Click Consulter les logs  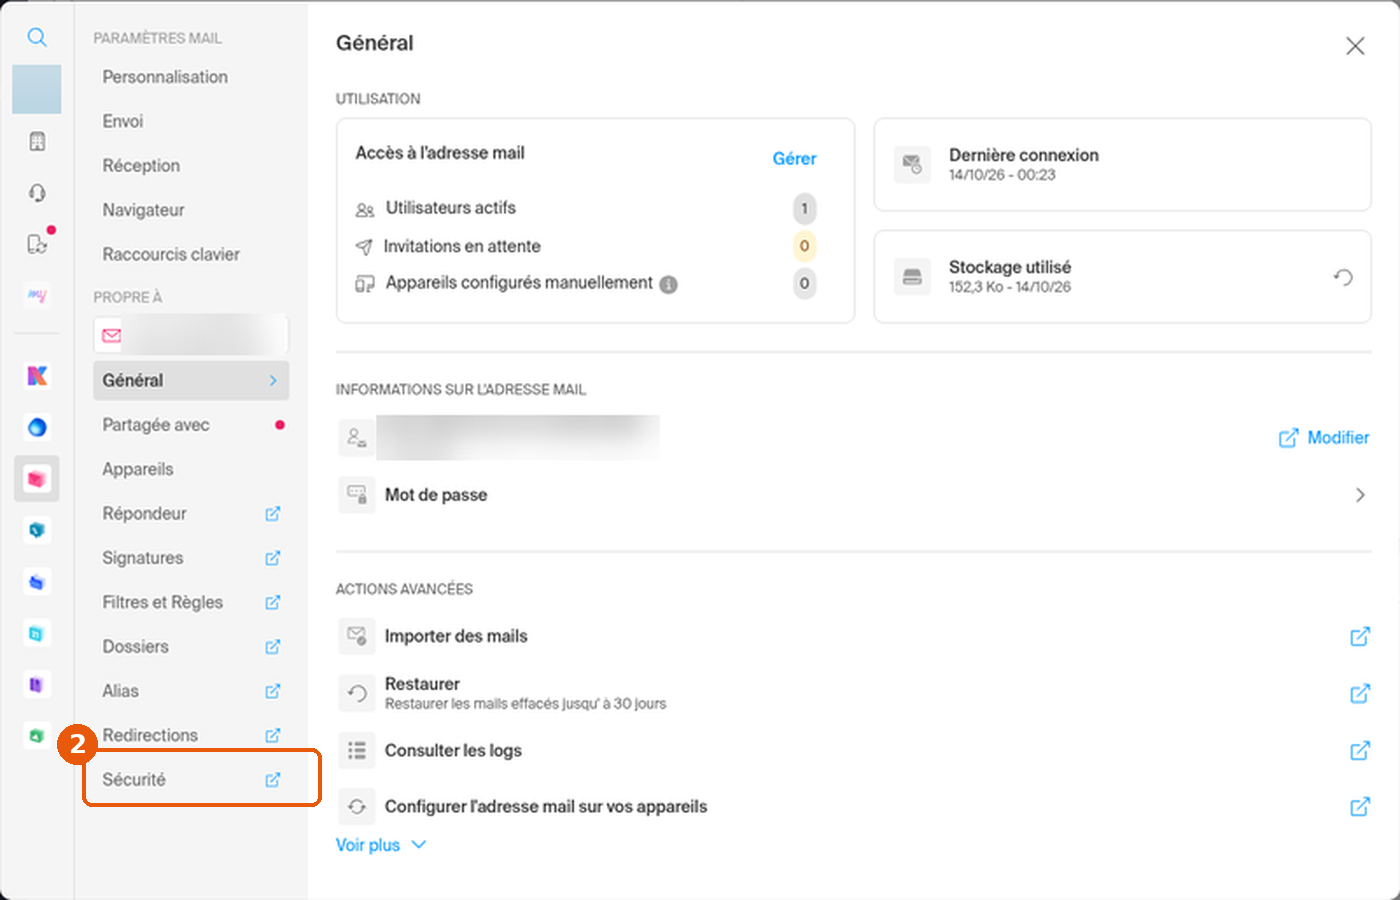click(x=453, y=750)
